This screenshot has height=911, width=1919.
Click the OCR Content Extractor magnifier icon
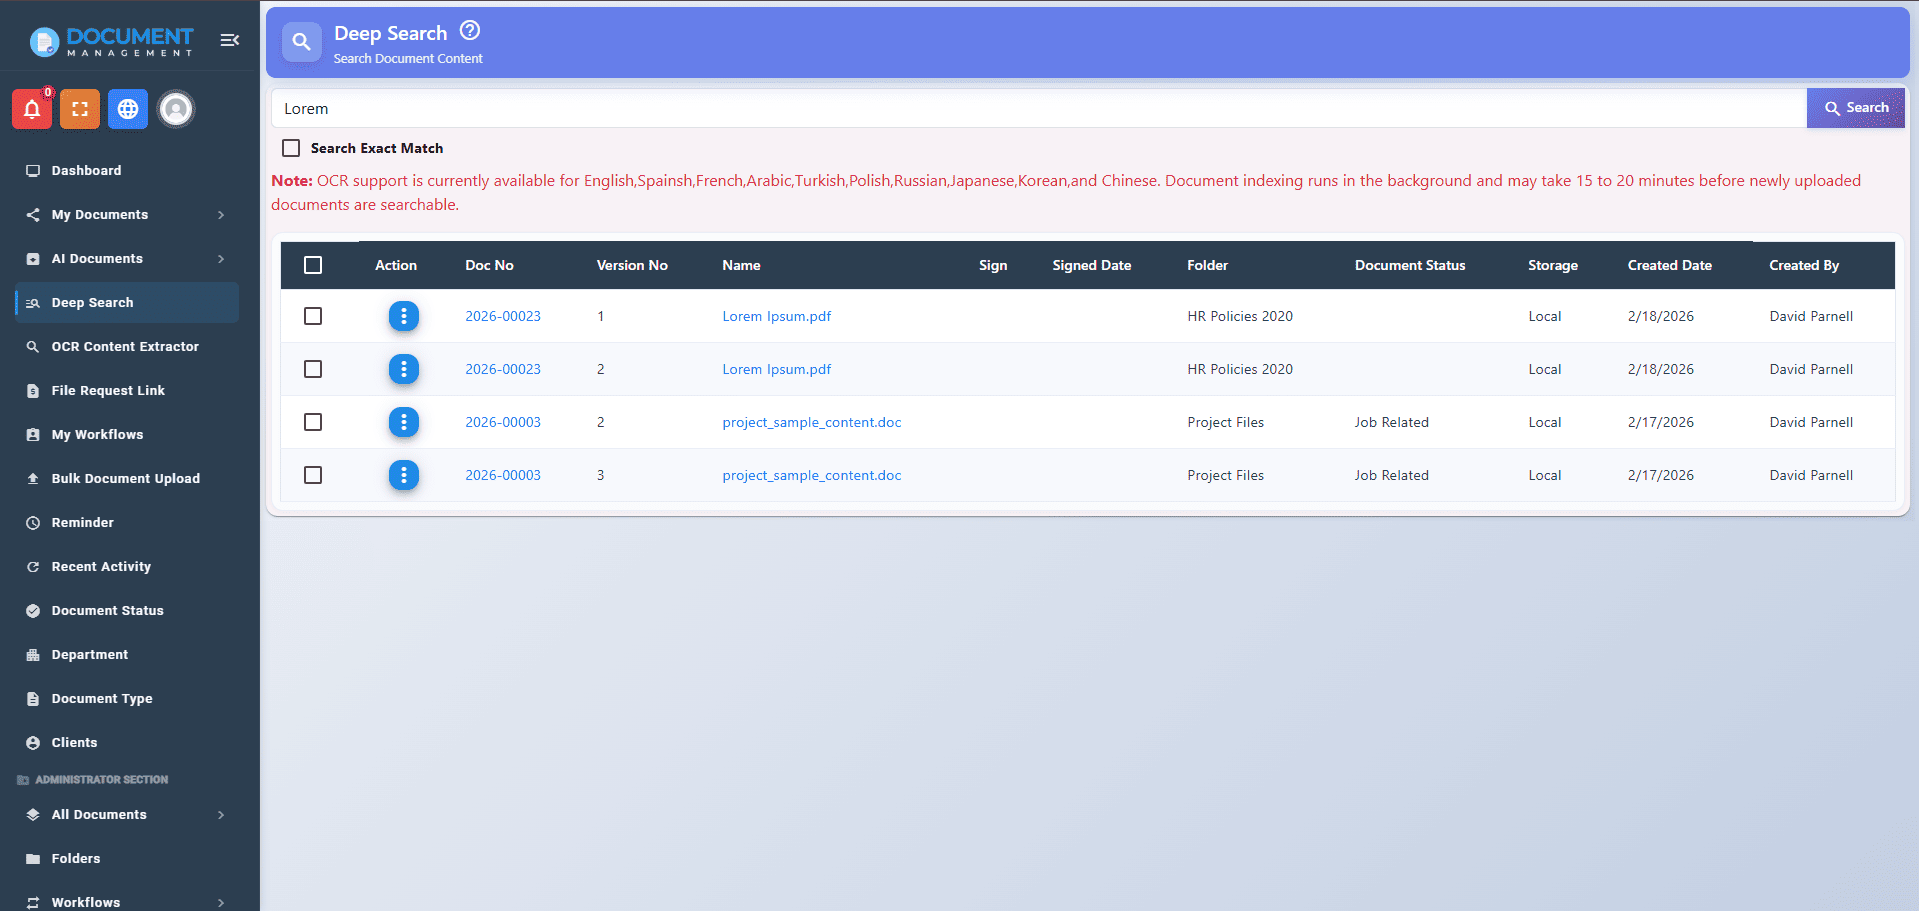pyautogui.click(x=33, y=347)
